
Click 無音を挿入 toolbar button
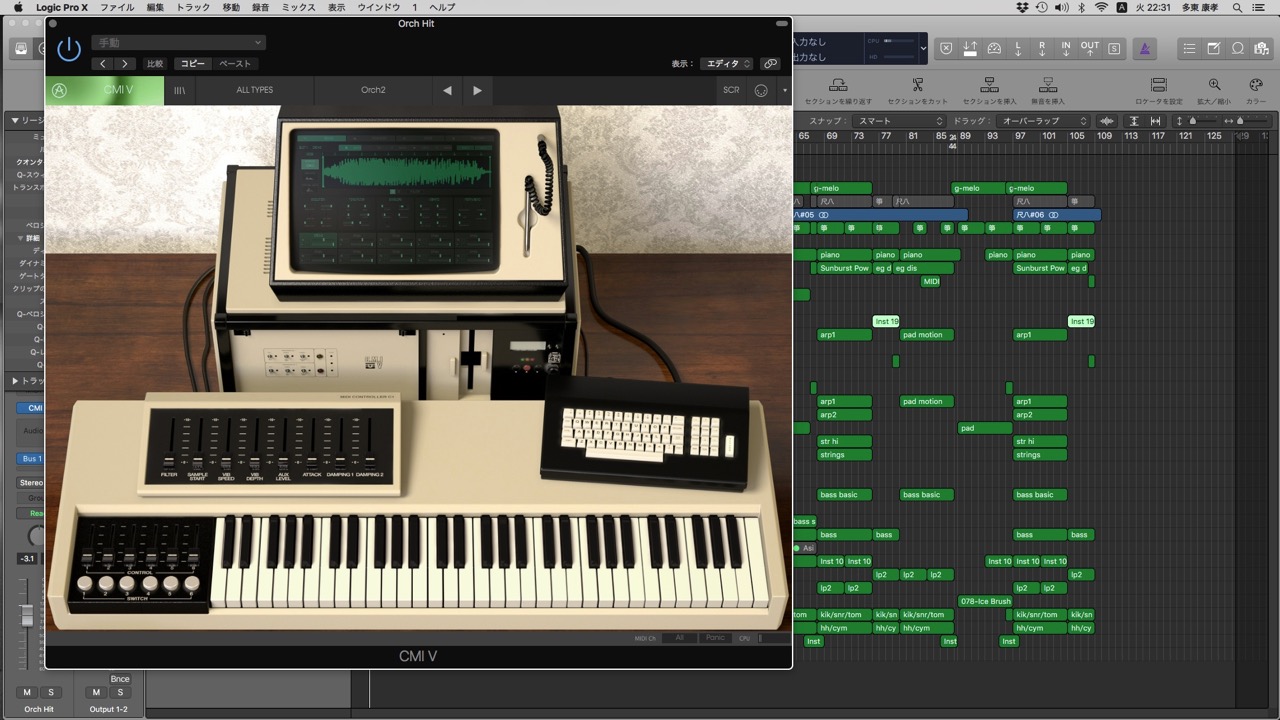coord(1048,91)
